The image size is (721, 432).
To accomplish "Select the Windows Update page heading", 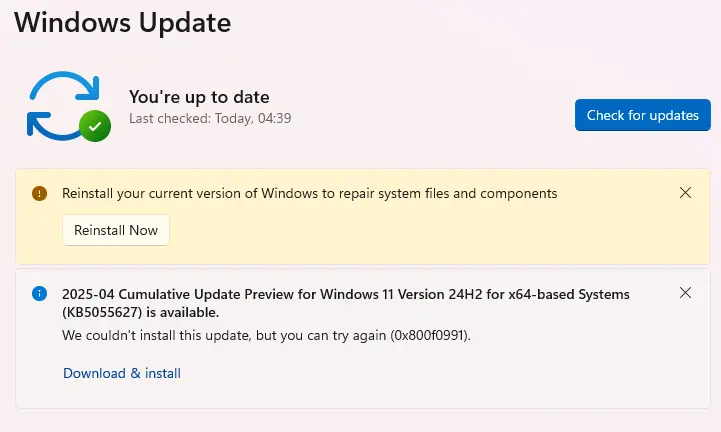I will tap(123, 22).
